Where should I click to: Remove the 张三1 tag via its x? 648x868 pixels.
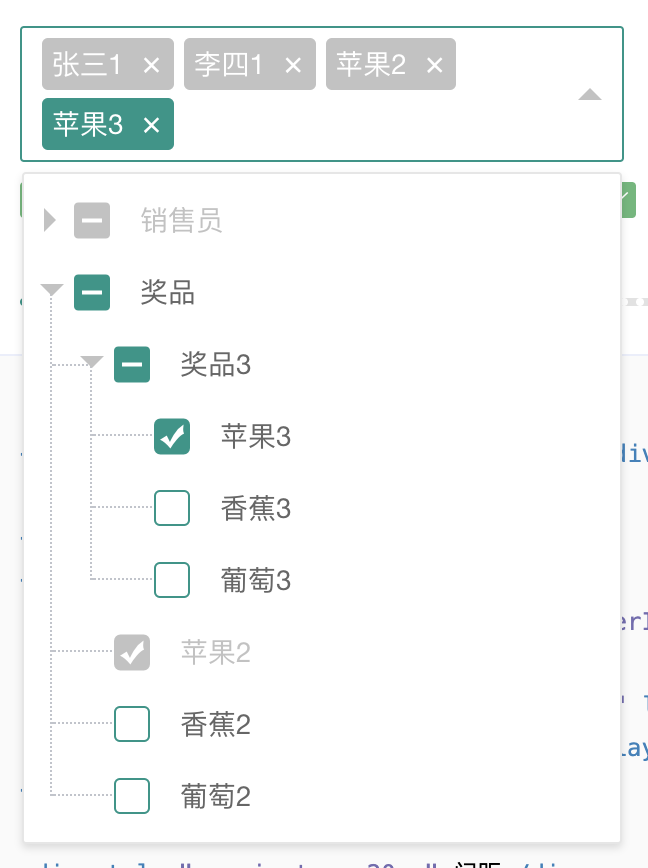coord(152,65)
